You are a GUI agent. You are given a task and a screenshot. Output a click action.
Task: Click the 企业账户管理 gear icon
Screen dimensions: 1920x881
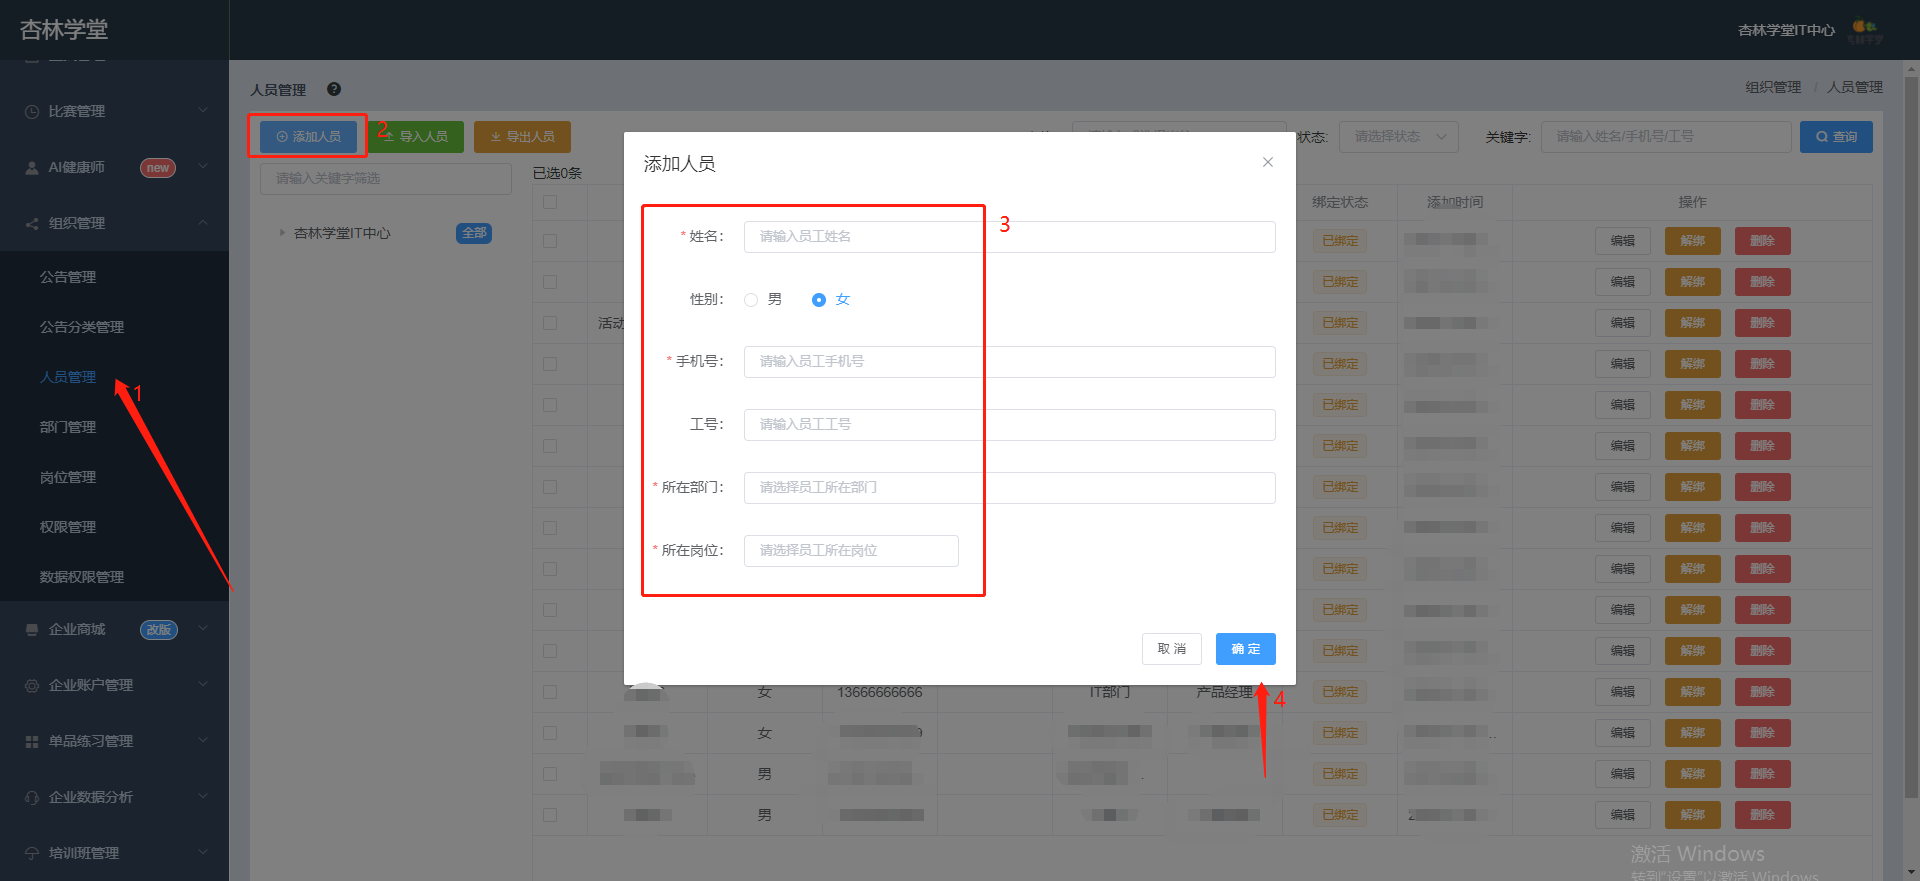pos(32,685)
